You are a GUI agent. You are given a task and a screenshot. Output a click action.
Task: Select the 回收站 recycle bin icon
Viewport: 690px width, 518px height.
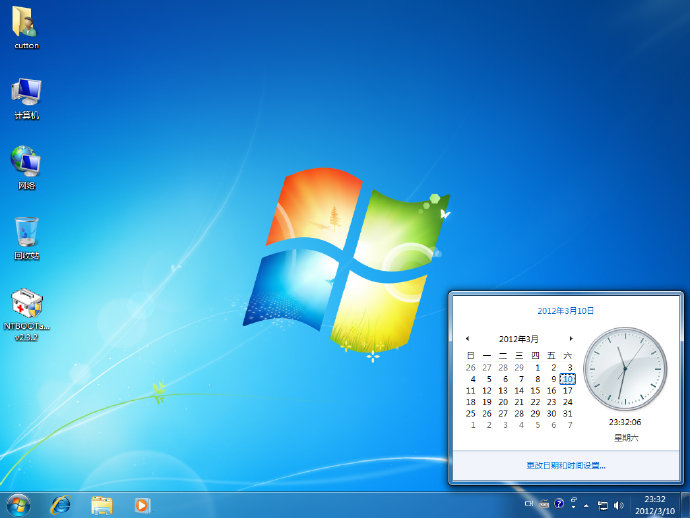tap(26, 238)
